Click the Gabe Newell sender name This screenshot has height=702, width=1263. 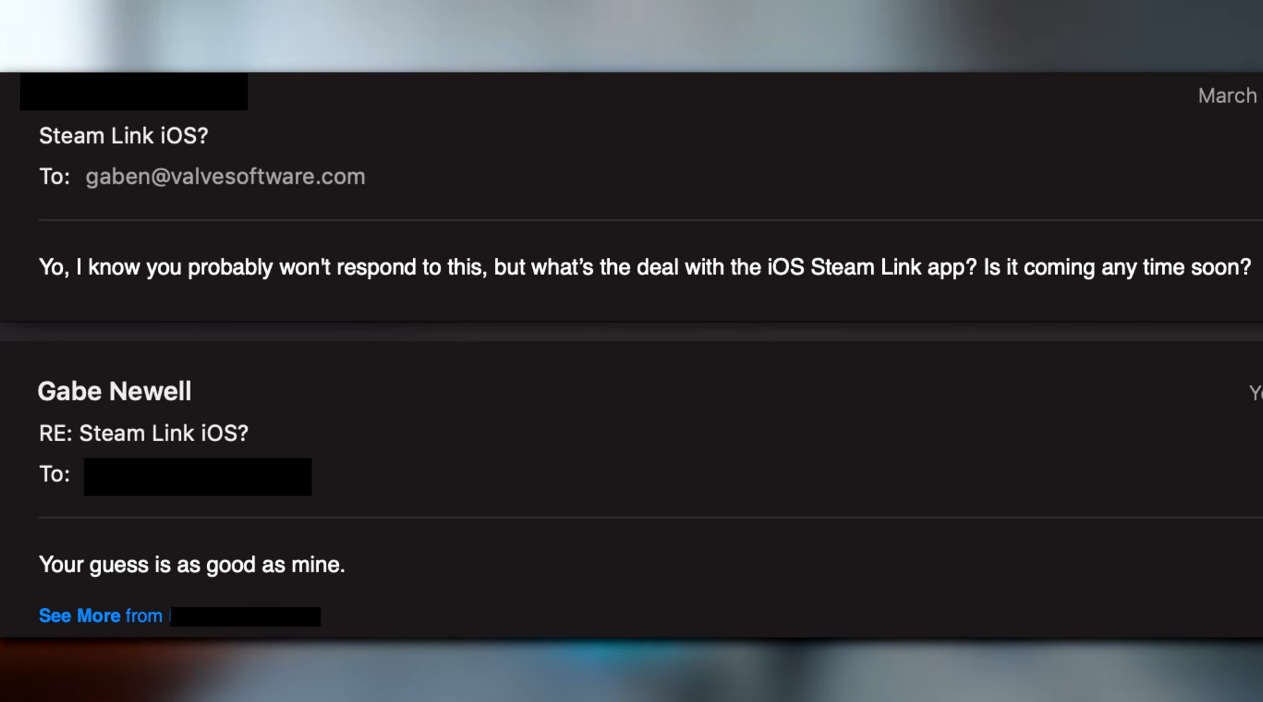(114, 391)
